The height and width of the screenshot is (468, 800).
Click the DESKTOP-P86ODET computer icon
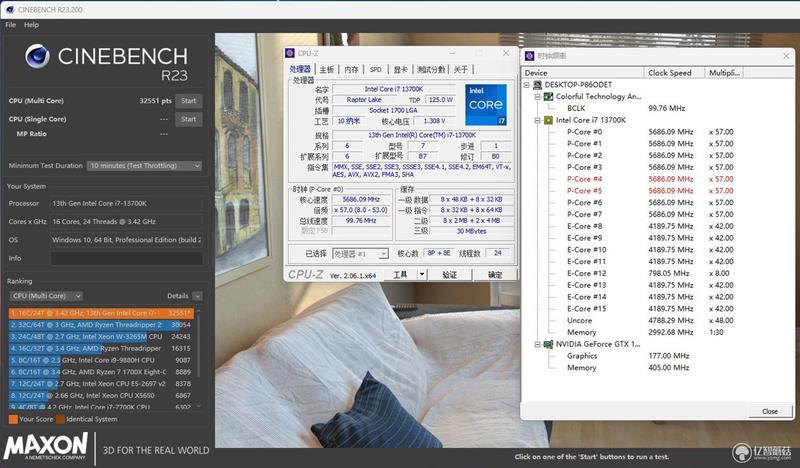[x=537, y=85]
